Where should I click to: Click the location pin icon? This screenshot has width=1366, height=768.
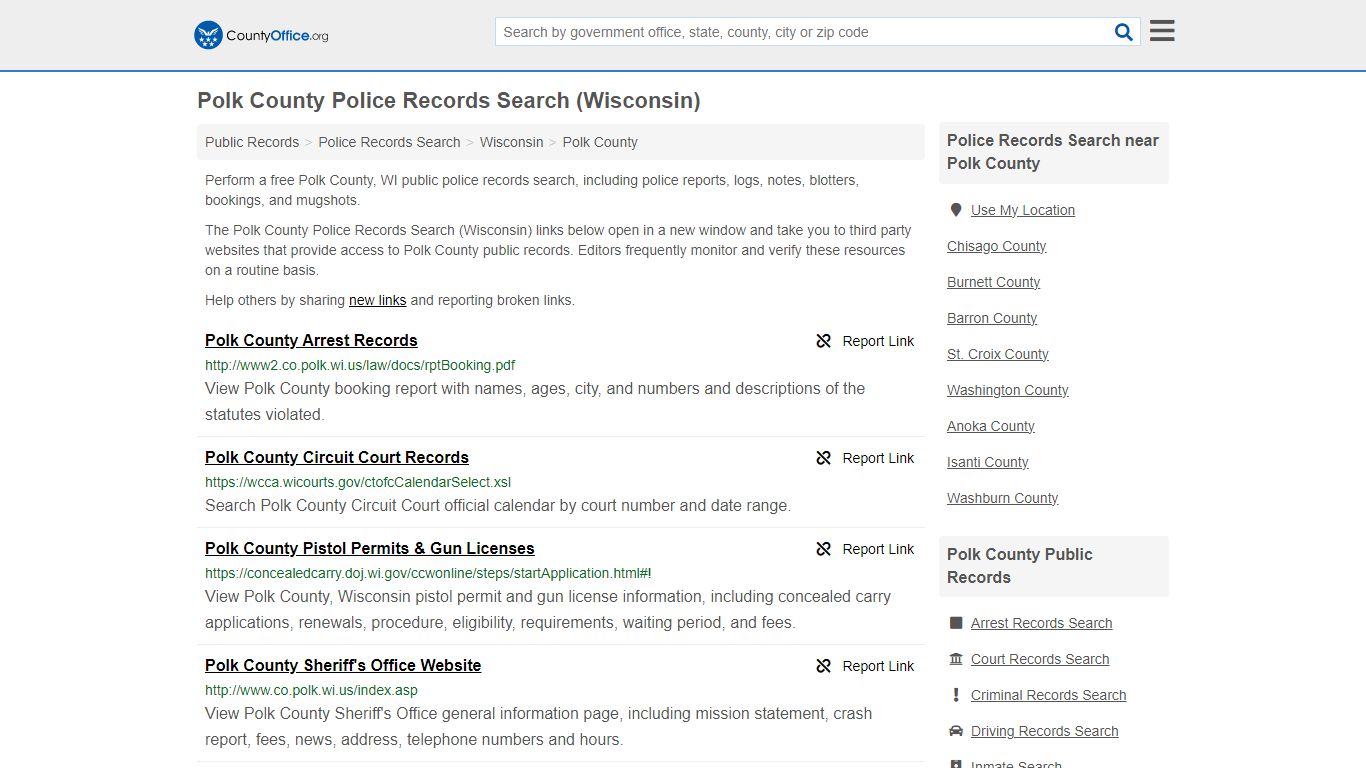tap(956, 210)
